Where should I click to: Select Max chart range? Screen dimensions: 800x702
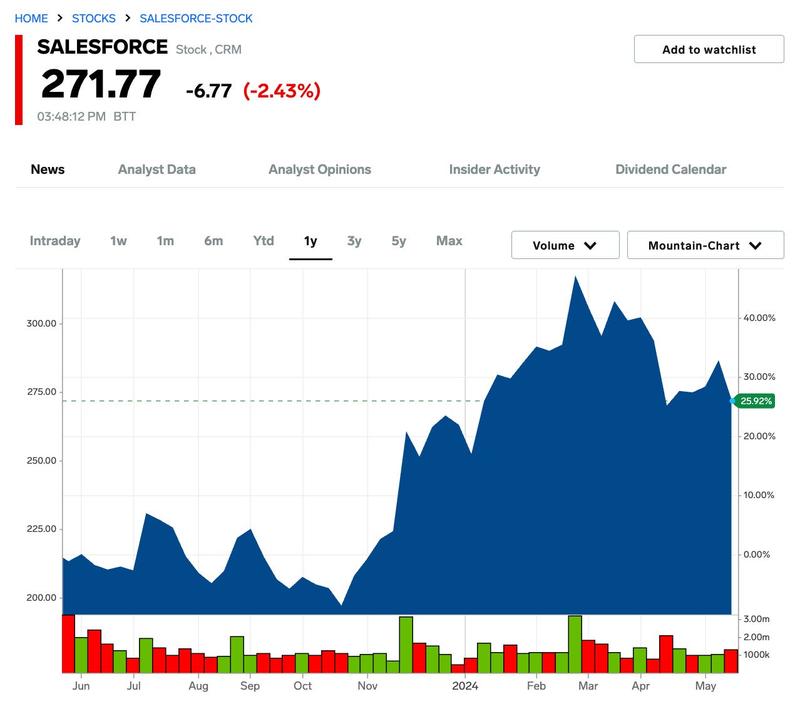(x=449, y=241)
